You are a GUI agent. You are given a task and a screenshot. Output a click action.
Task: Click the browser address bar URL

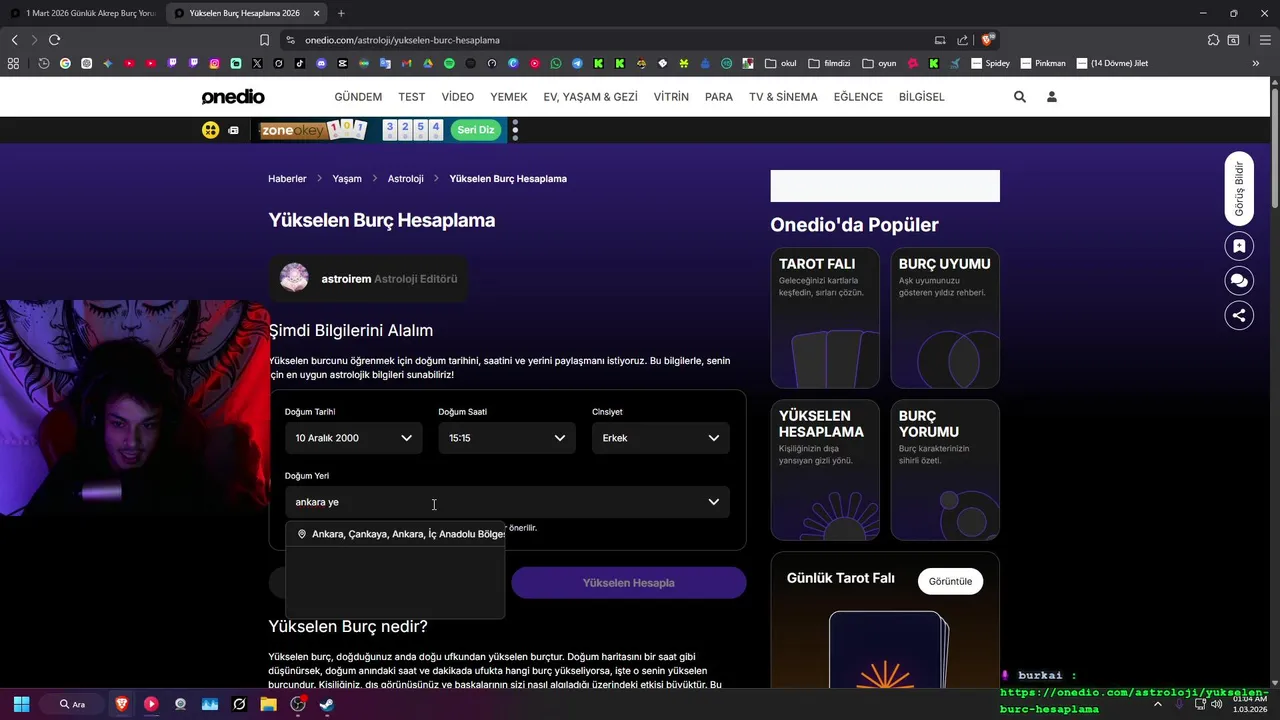(x=402, y=40)
